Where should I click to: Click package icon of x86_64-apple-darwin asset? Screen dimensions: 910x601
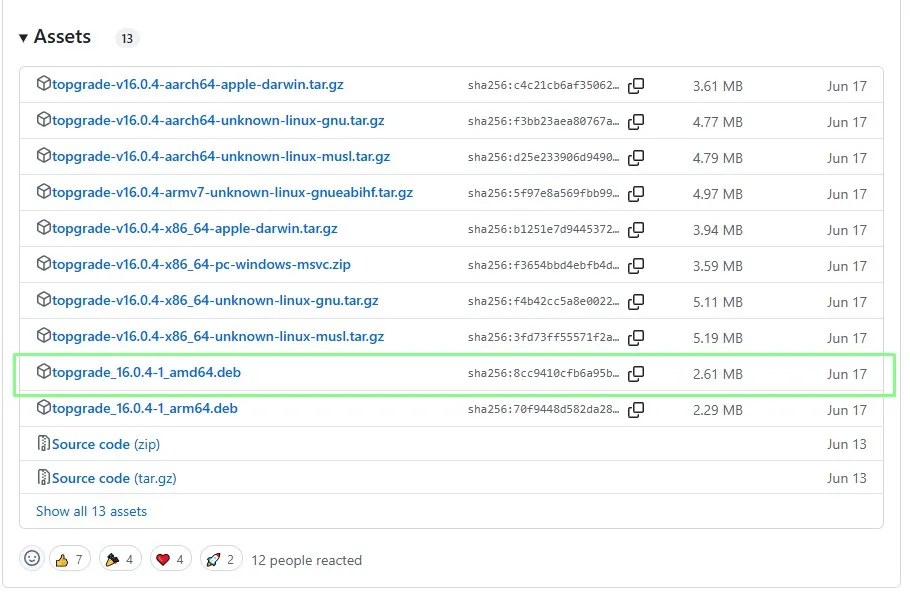point(44,227)
